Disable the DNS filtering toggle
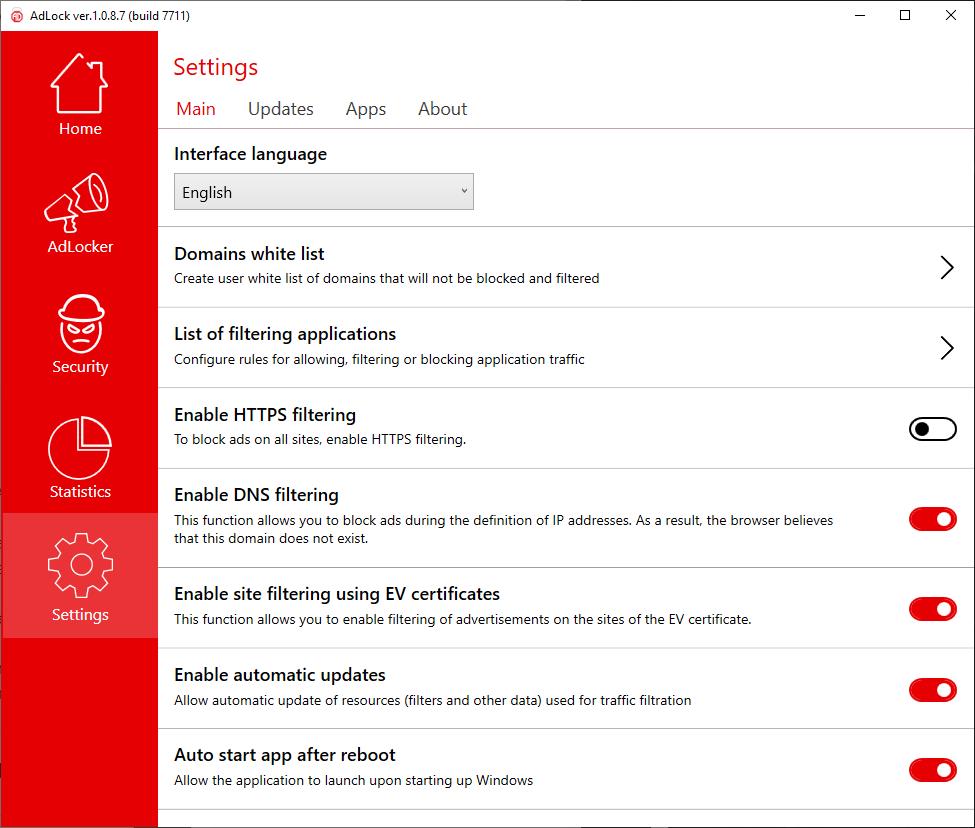 pyautogui.click(x=932, y=518)
